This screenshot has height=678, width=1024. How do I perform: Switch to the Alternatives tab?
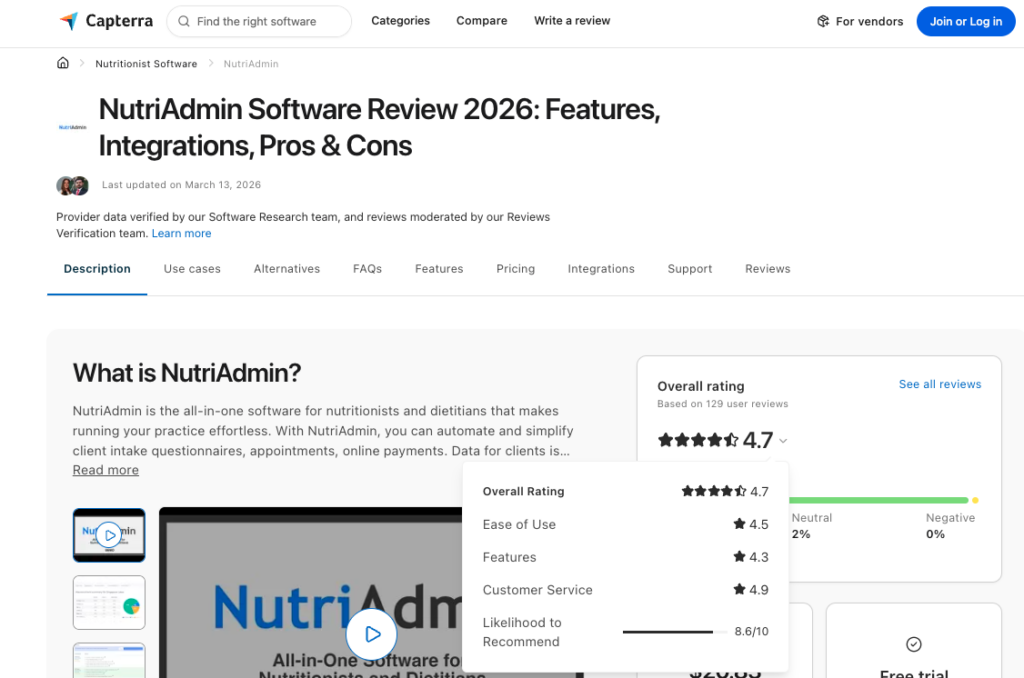[287, 268]
